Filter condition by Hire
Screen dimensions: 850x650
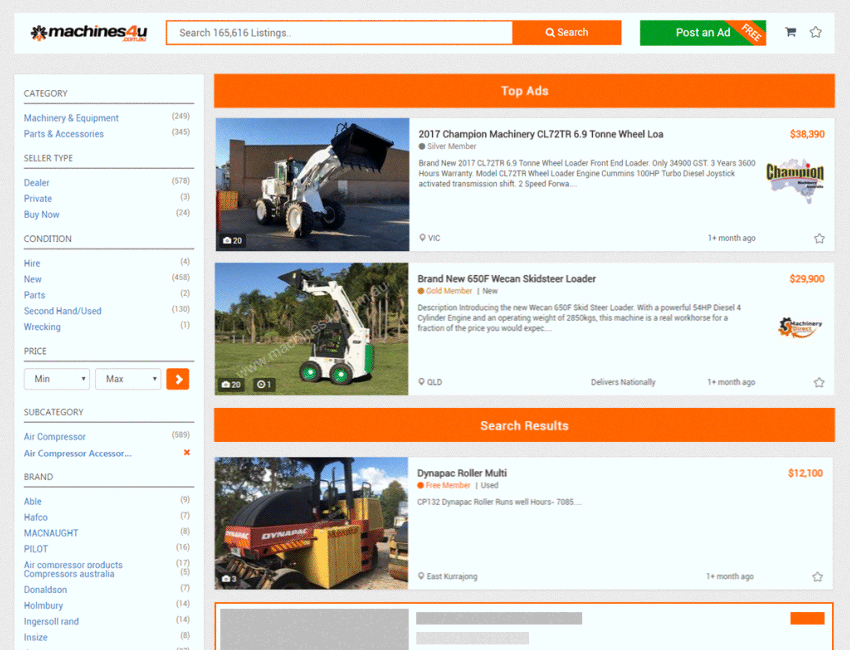[x=31, y=263]
